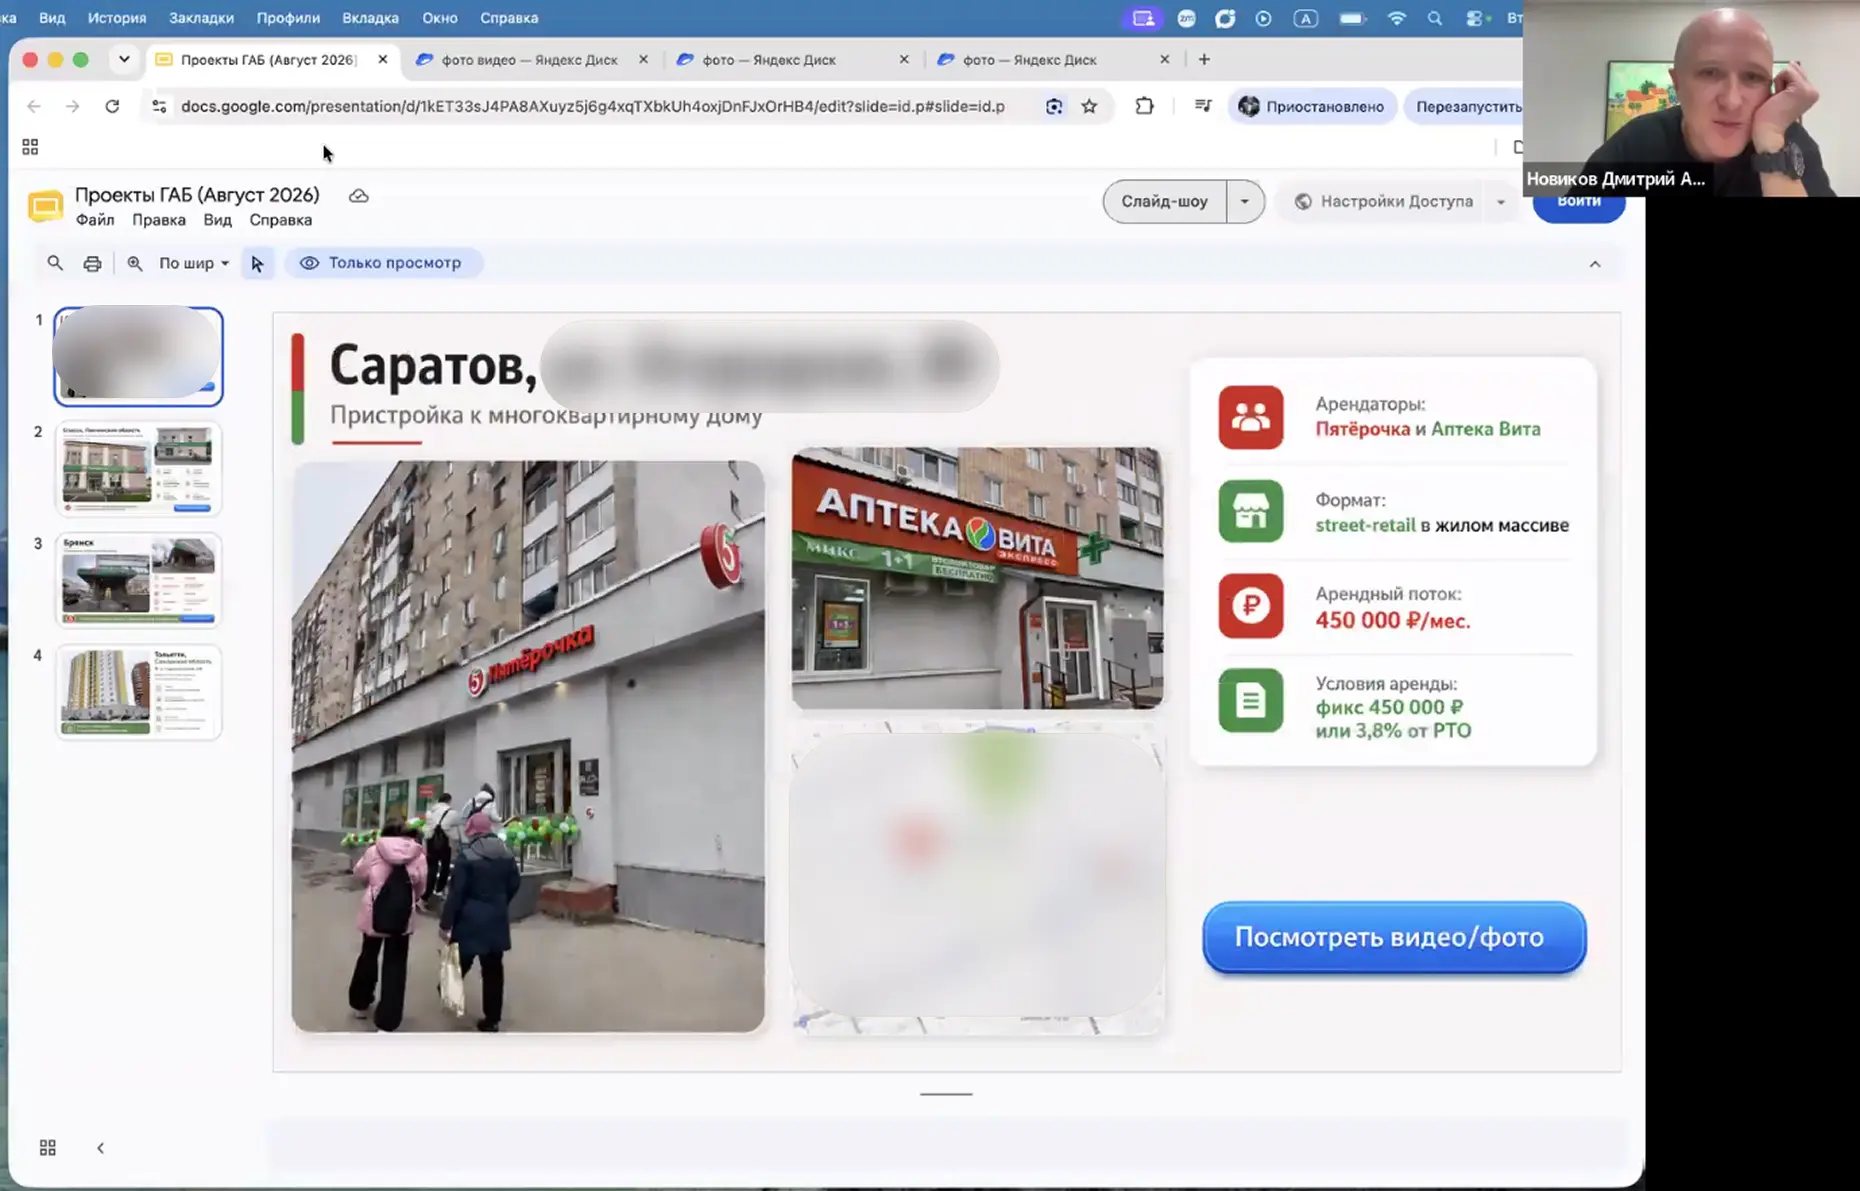Open the media control icon in Chrome
This screenshot has width=1860, height=1191.
[x=1203, y=106]
